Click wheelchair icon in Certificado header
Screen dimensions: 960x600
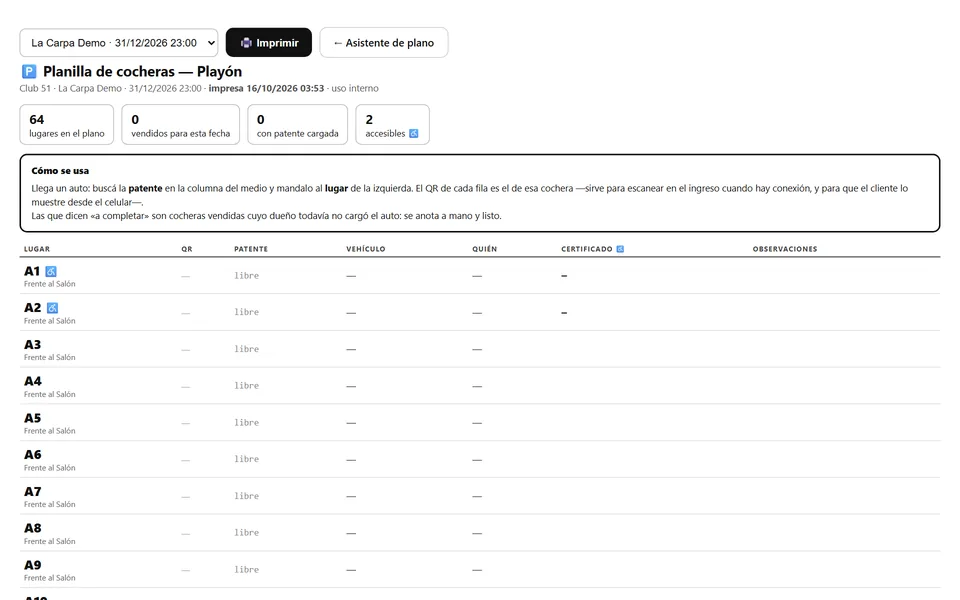click(x=620, y=249)
